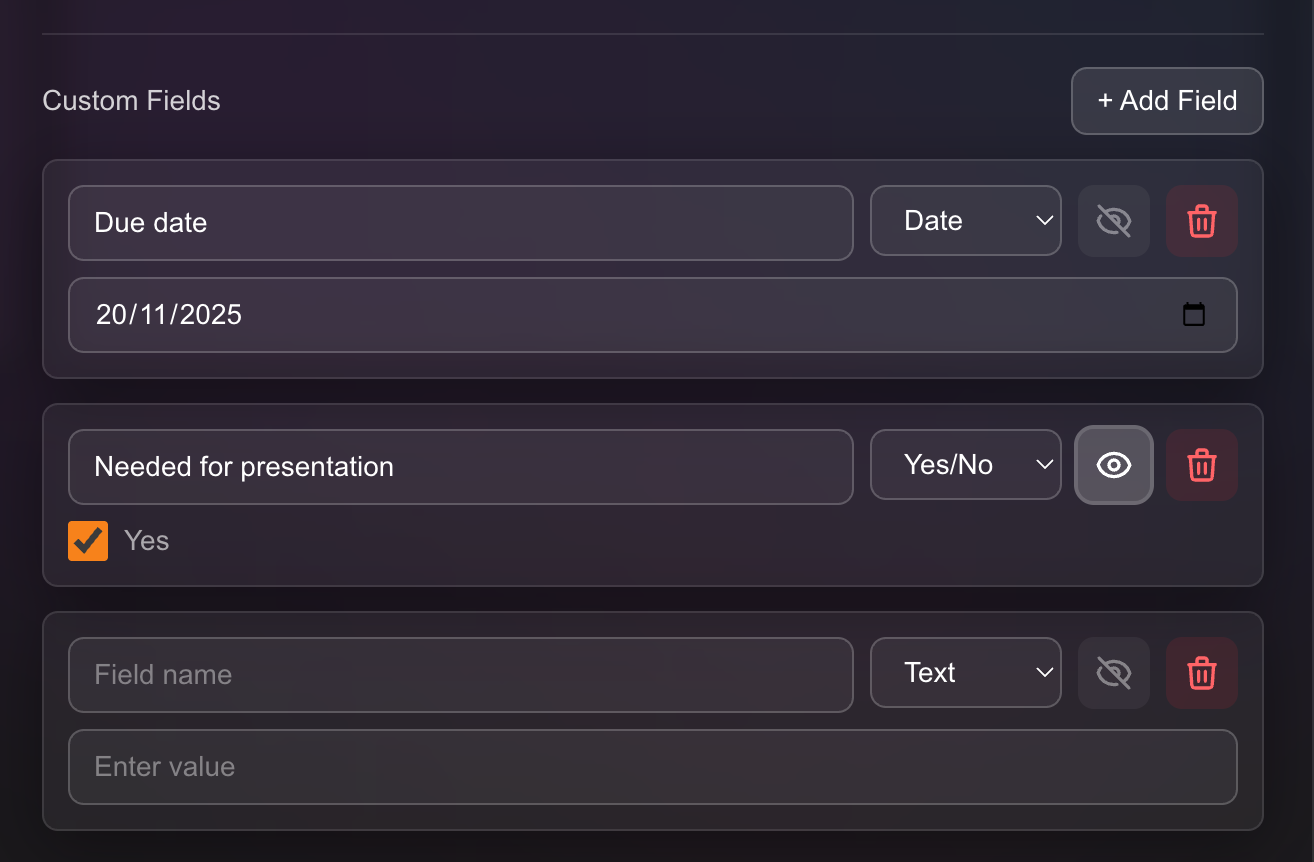The width and height of the screenshot is (1314, 862).
Task: Expand the Text type dropdown
Action: click(965, 673)
